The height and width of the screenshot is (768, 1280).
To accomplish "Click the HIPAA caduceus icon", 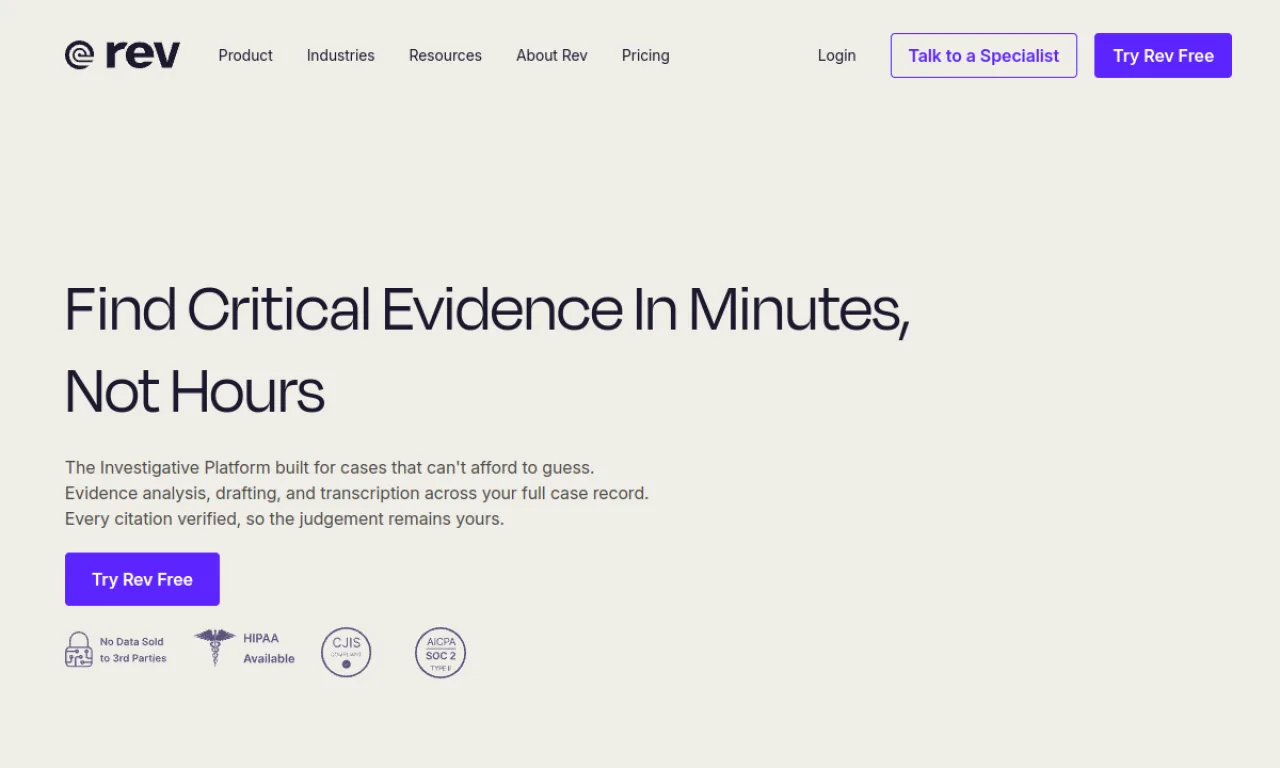I will coord(214,647).
